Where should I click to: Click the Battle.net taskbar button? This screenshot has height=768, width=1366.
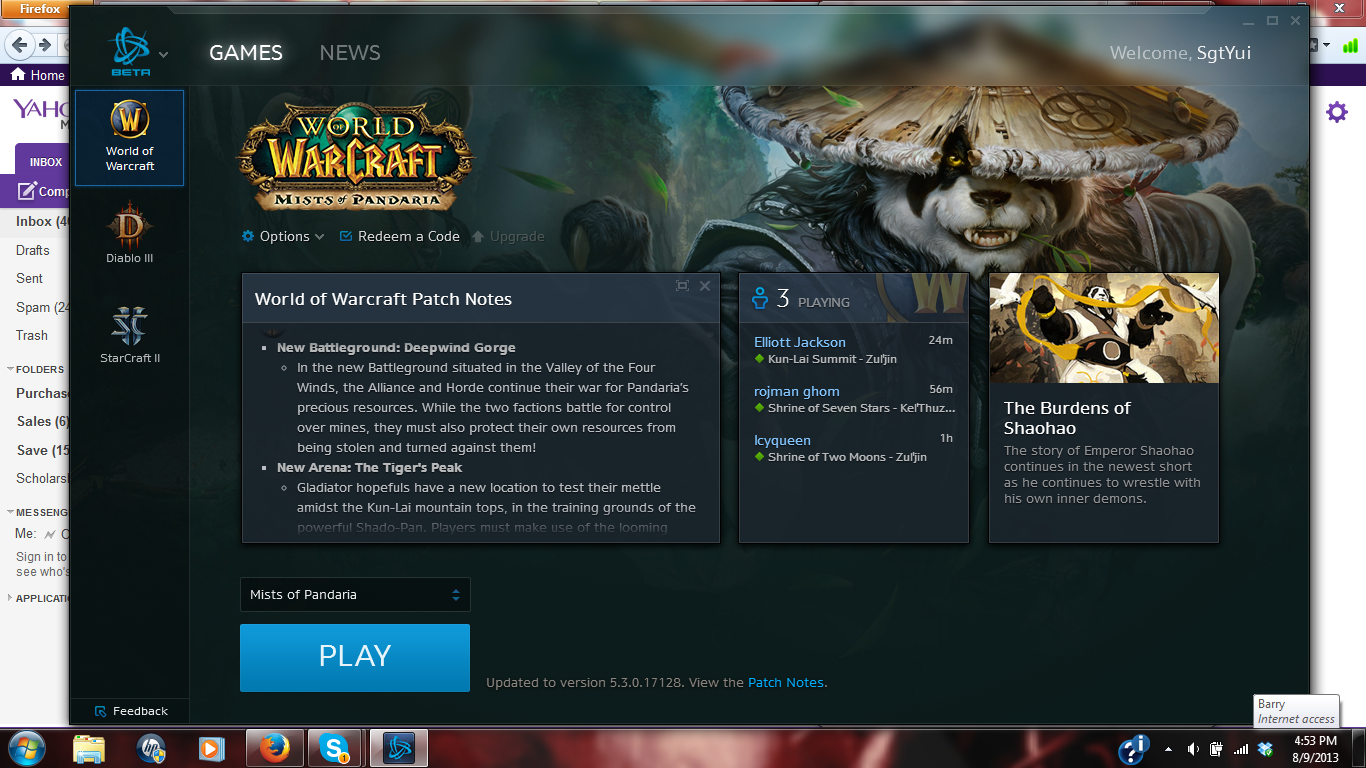[x=399, y=748]
